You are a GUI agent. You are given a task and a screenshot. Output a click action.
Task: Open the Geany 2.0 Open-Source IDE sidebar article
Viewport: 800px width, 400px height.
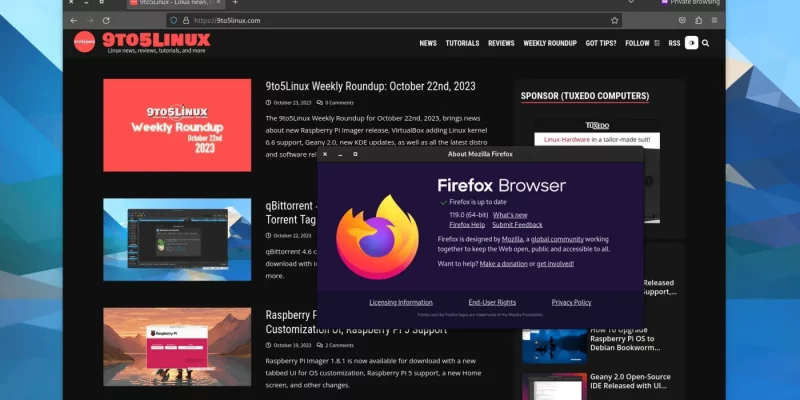click(x=630, y=381)
